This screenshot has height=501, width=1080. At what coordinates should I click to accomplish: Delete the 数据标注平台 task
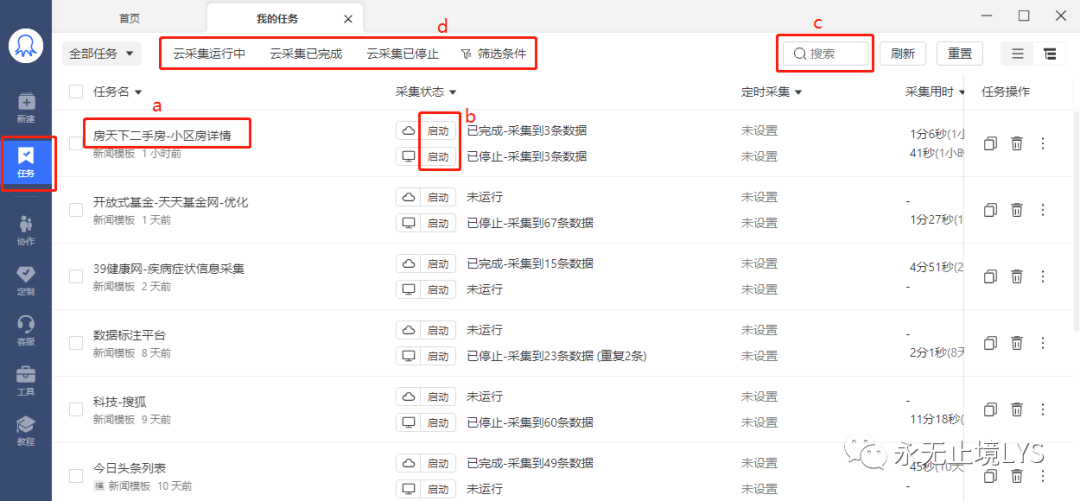(1017, 342)
